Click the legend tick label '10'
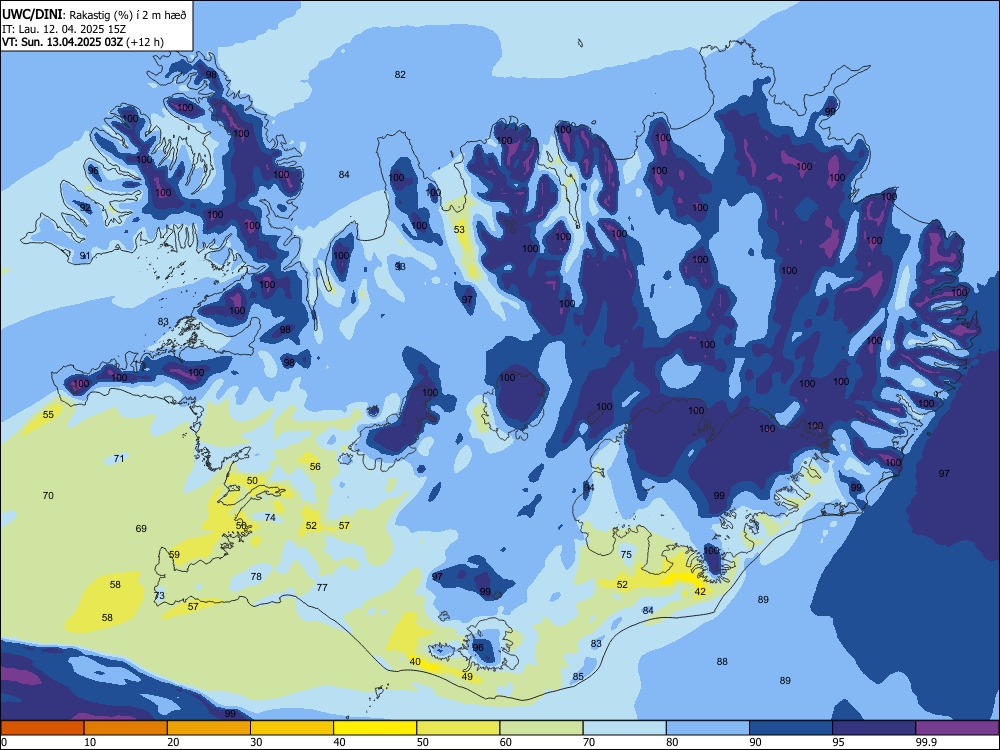This screenshot has width=1000, height=750. [x=91, y=742]
